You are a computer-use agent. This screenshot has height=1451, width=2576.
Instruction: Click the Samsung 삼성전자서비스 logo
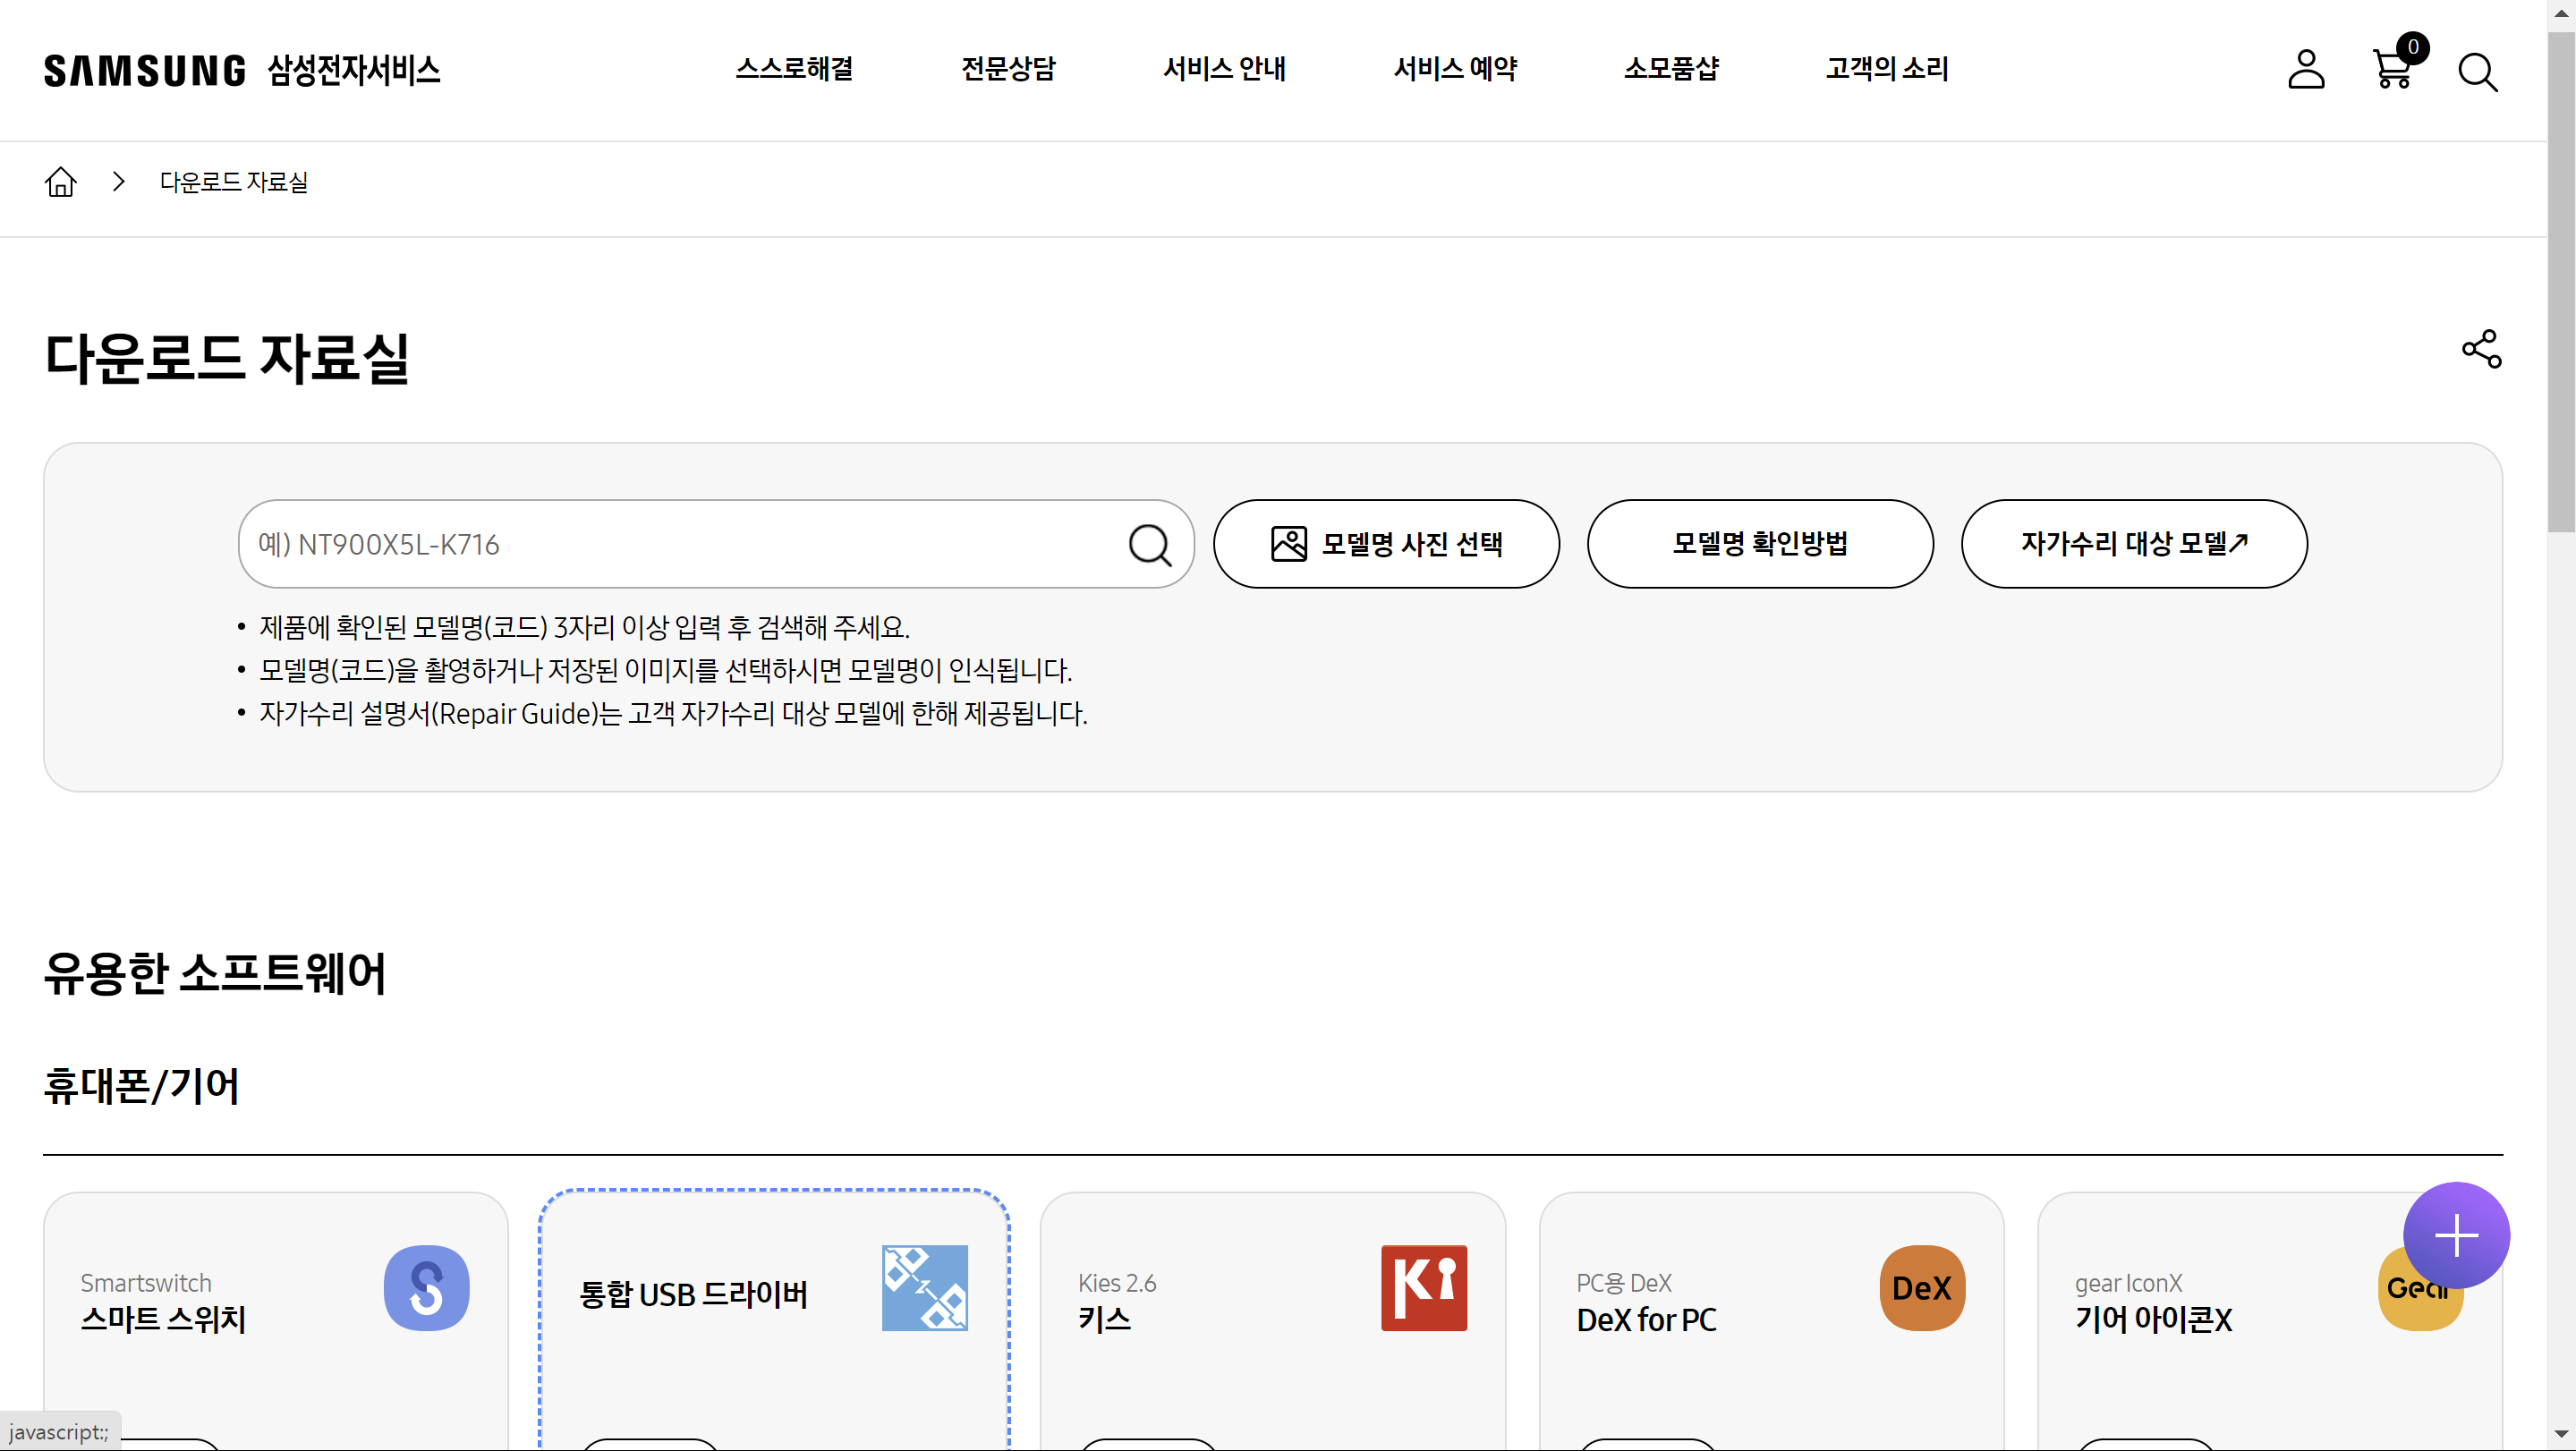(x=242, y=70)
